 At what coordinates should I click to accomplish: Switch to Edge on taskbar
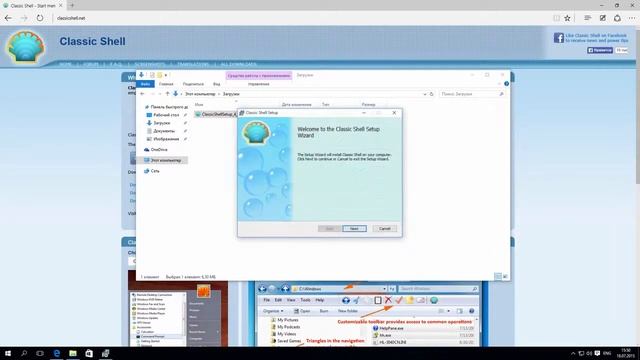click(56, 353)
